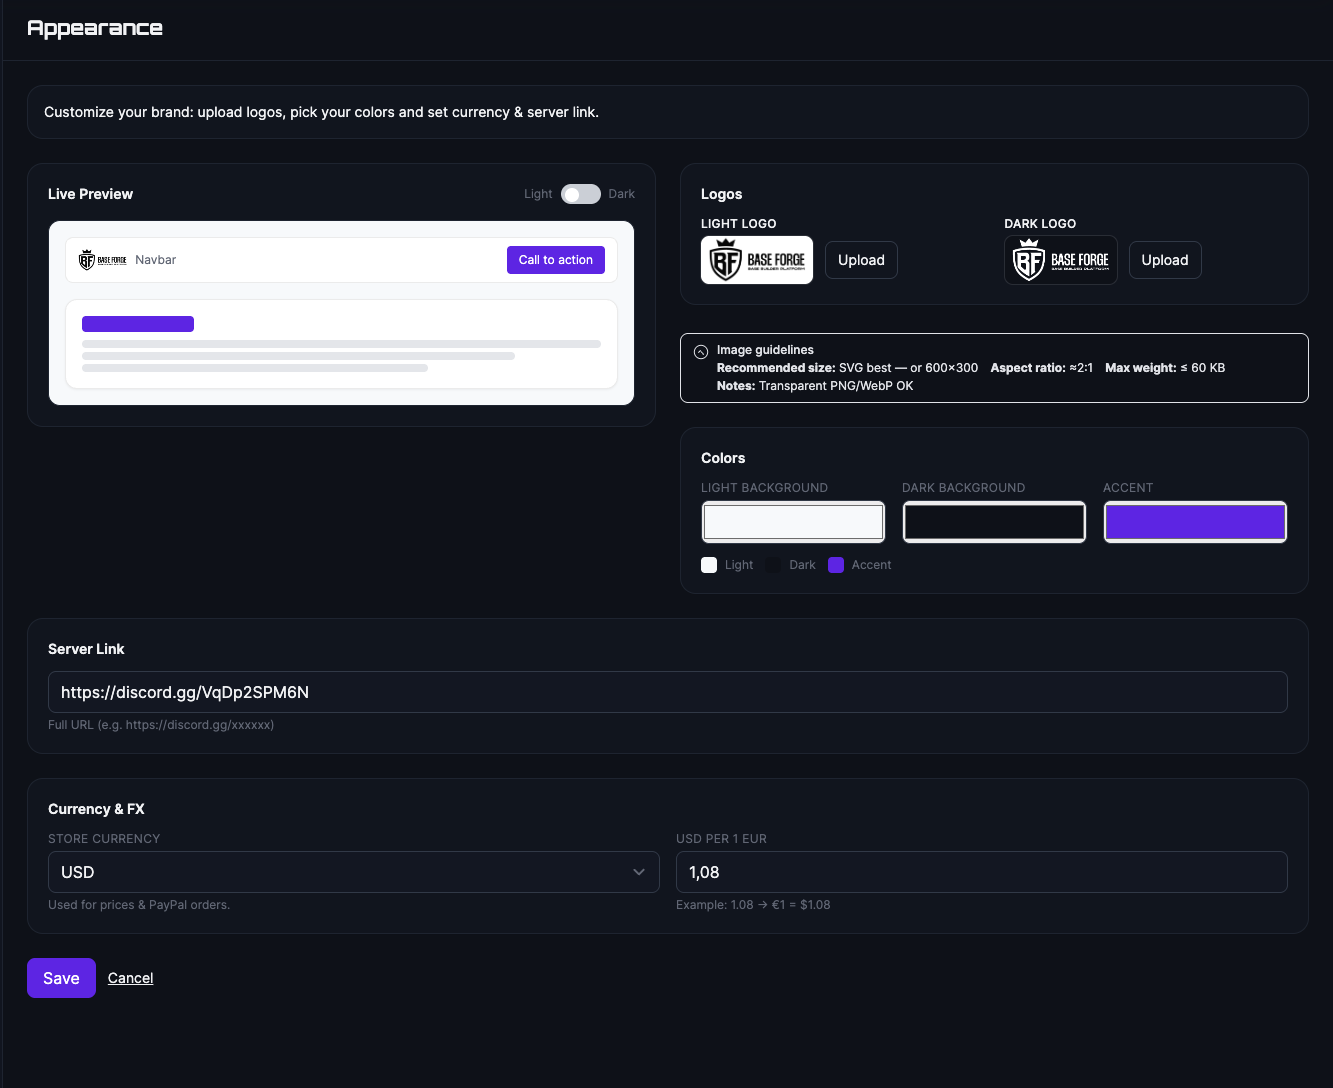The image size is (1333, 1088).
Task: Click the 'Colors' heading
Action: (723, 458)
